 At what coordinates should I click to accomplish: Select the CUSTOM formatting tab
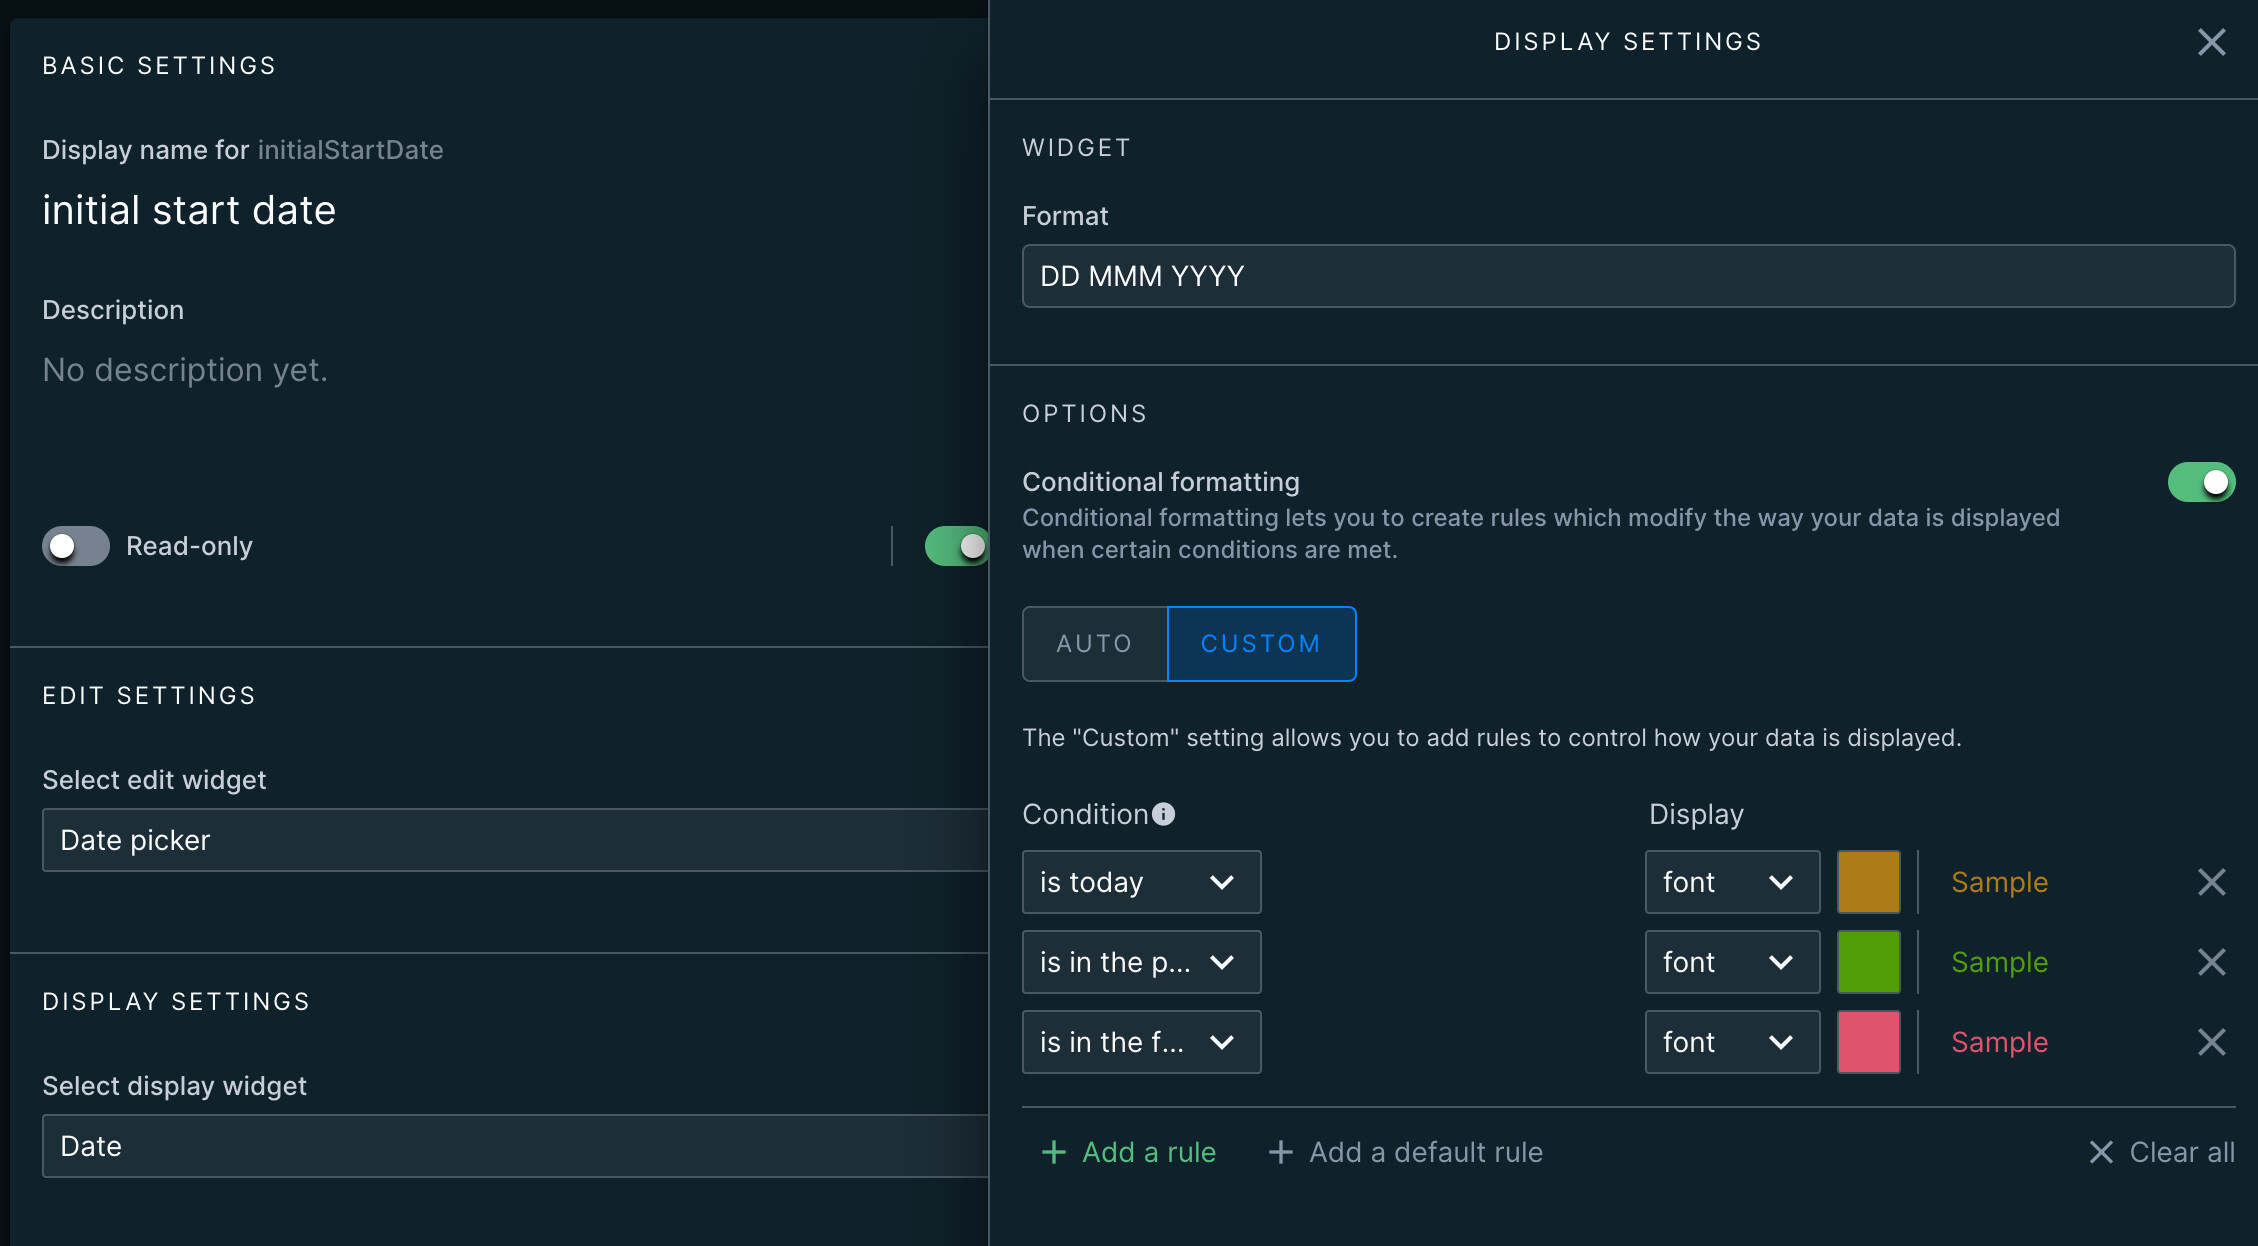tap(1261, 644)
